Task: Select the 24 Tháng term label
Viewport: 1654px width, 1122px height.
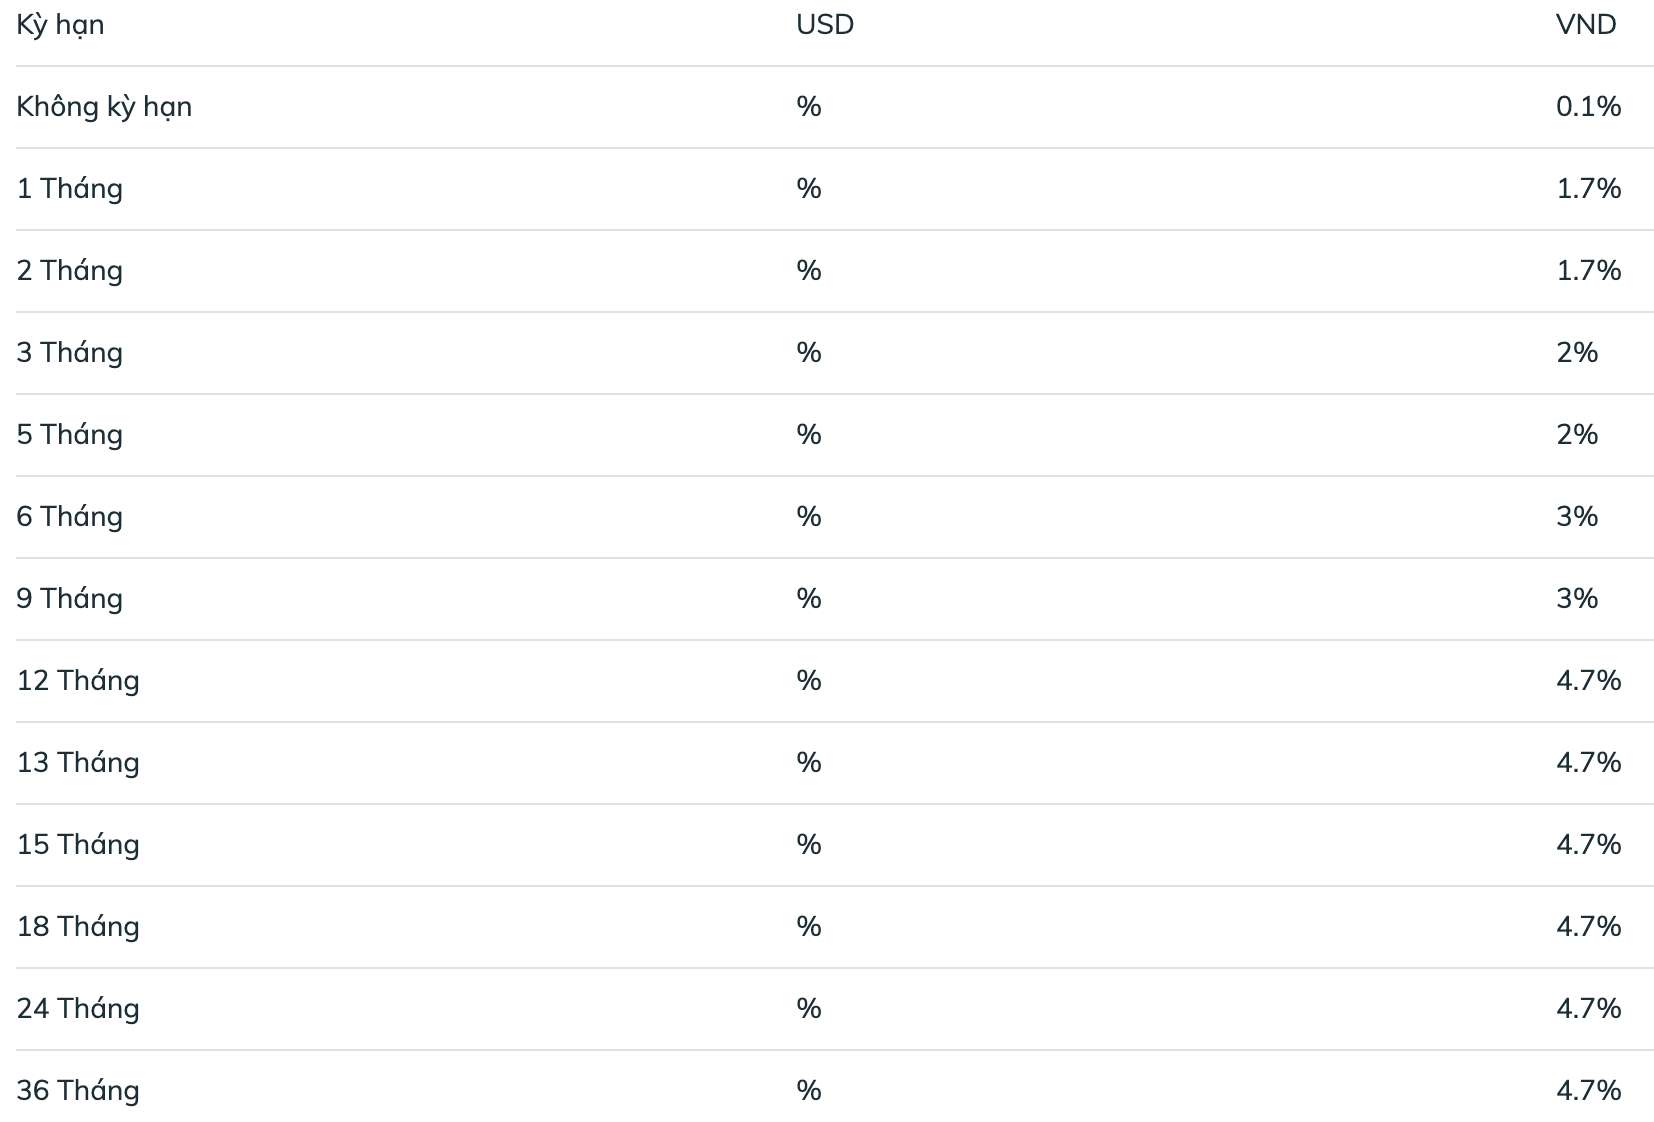Action: [78, 1009]
